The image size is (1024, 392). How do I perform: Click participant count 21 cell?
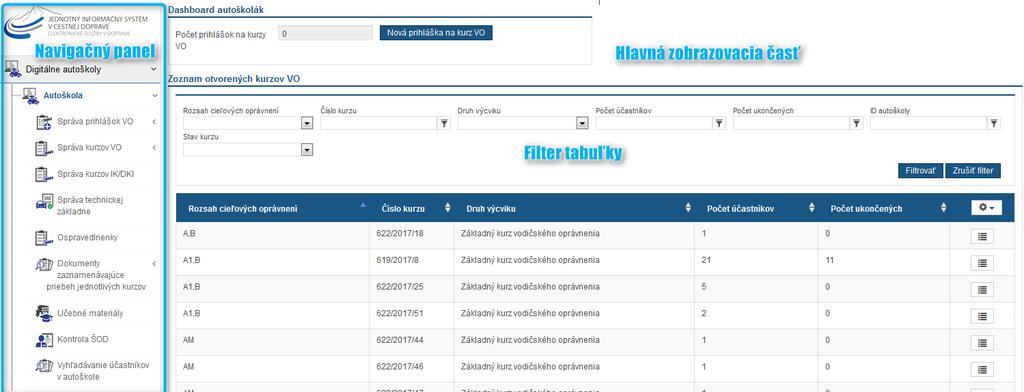coord(756,262)
